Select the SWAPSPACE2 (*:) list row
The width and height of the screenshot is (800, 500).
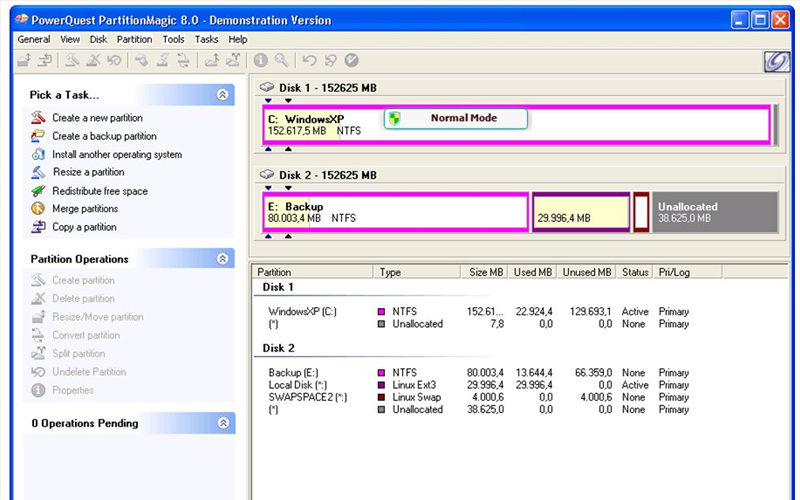point(479,397)
